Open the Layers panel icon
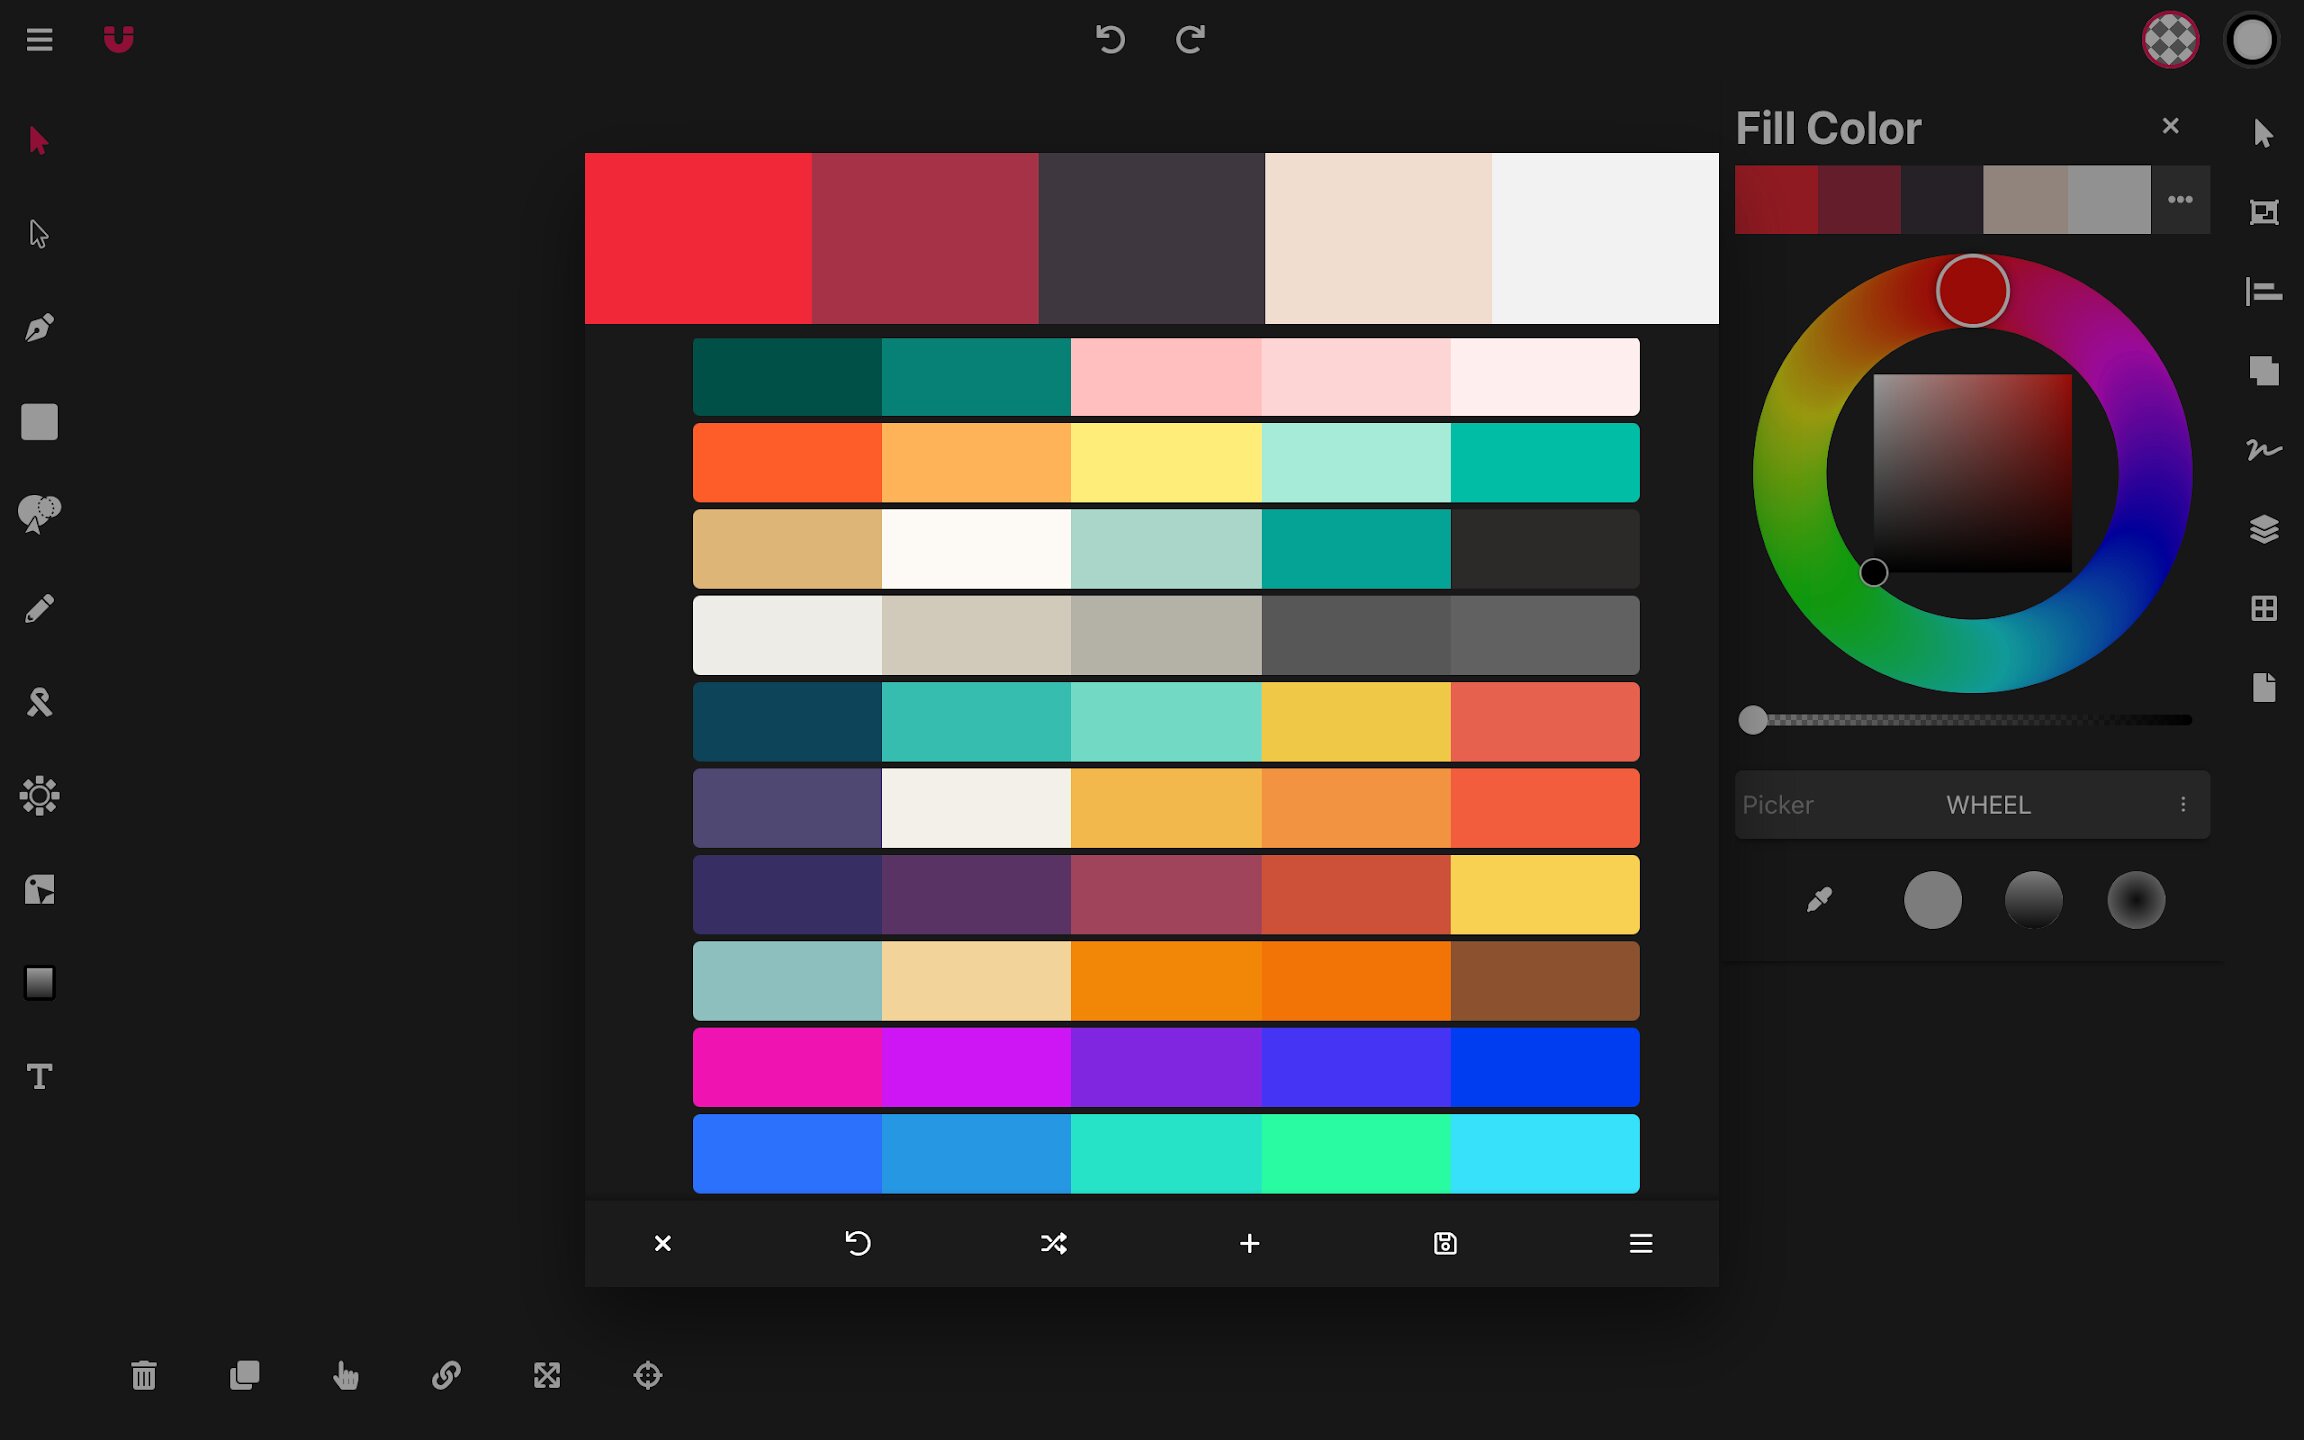This screenshot has width=2304, height=1440. pyautogui.click(x=2264, y=529)
